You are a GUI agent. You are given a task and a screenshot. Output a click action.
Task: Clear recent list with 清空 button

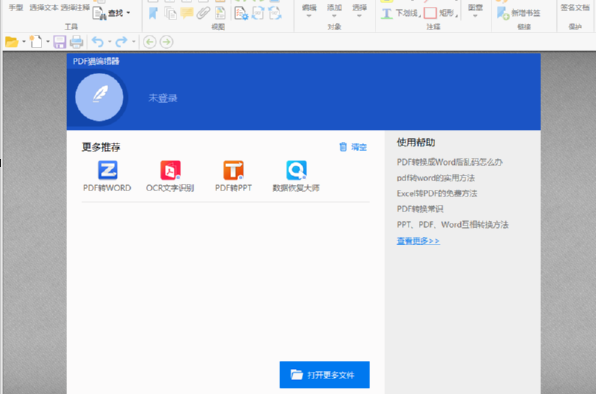(x=353, y=147)
